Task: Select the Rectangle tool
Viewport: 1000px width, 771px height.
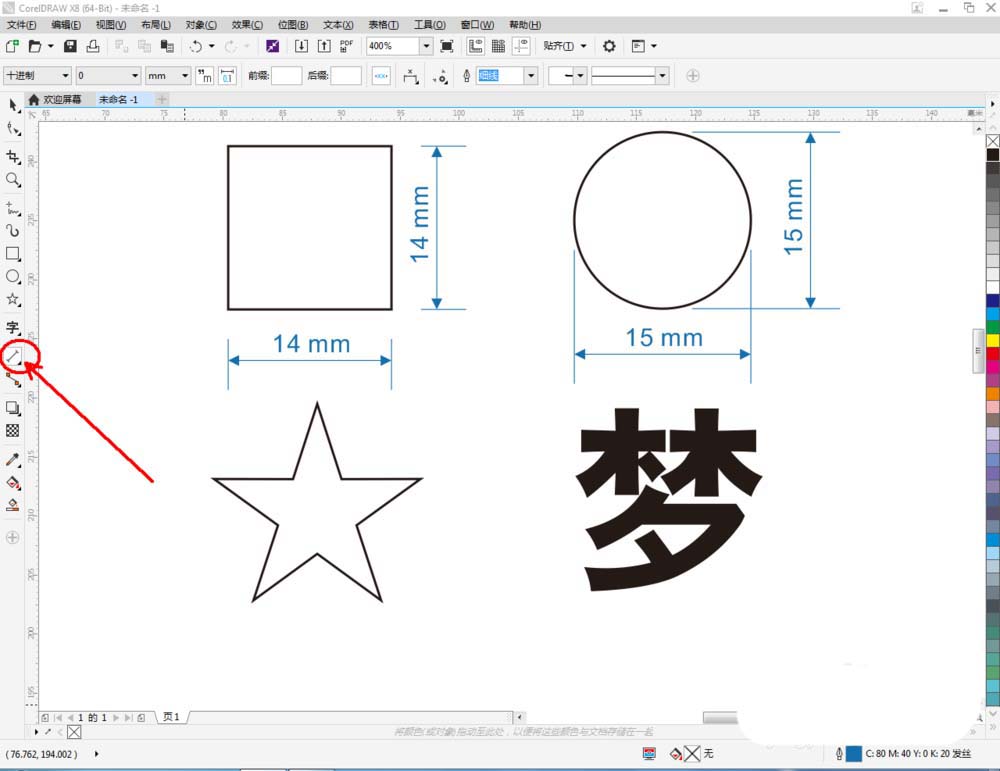Action: point(13,253)
